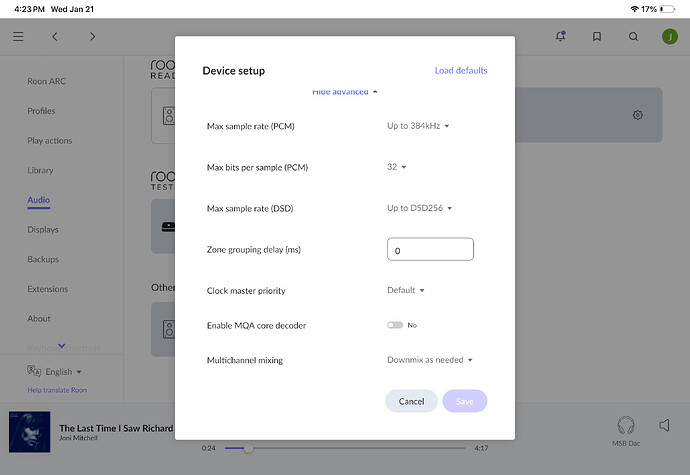Click the Load defaults link
The width and height of the screenshot is (690, 475).
[x=461, y=71]
